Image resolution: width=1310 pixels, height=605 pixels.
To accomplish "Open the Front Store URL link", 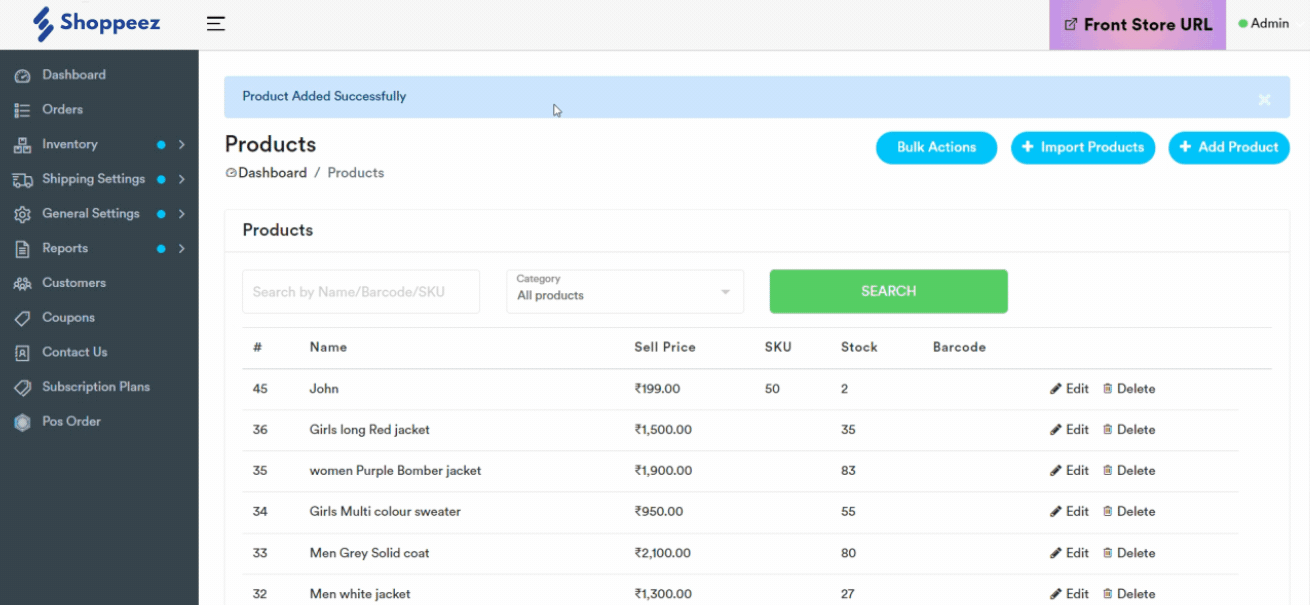I will coord(1137,25).
